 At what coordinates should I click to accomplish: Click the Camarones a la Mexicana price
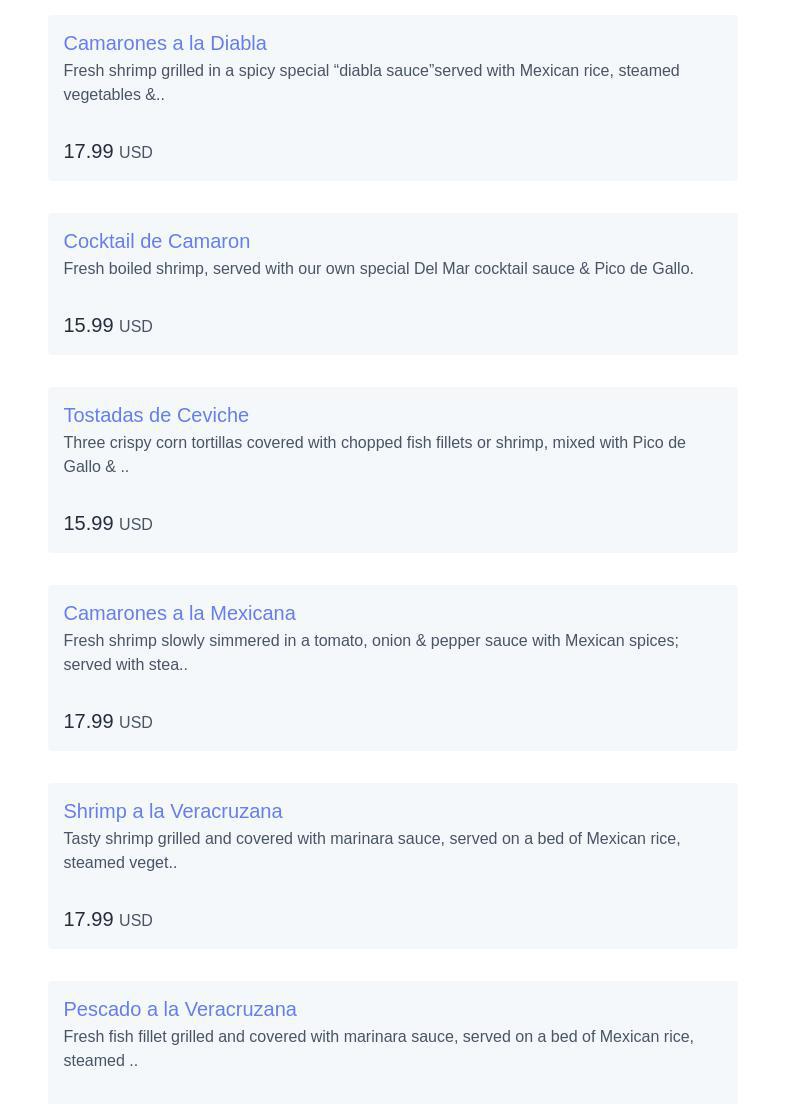point(108,721)
